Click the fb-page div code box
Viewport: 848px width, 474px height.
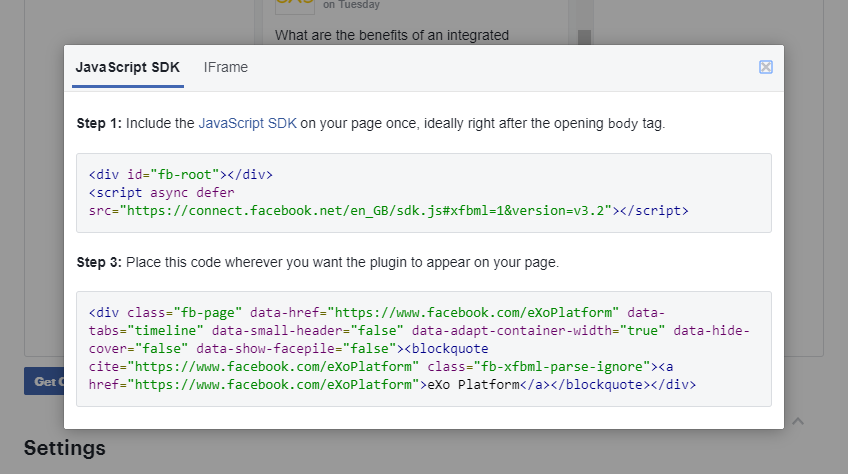tap(423, 349)
